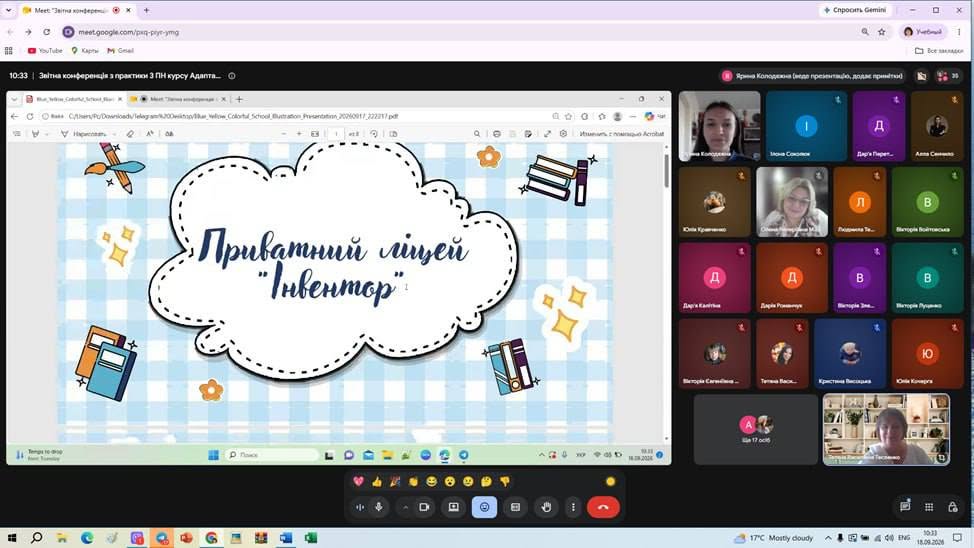The width and height of the screenshot is (974, 548).
Task: Open Windows Start menu
Action: coord(11,537)
